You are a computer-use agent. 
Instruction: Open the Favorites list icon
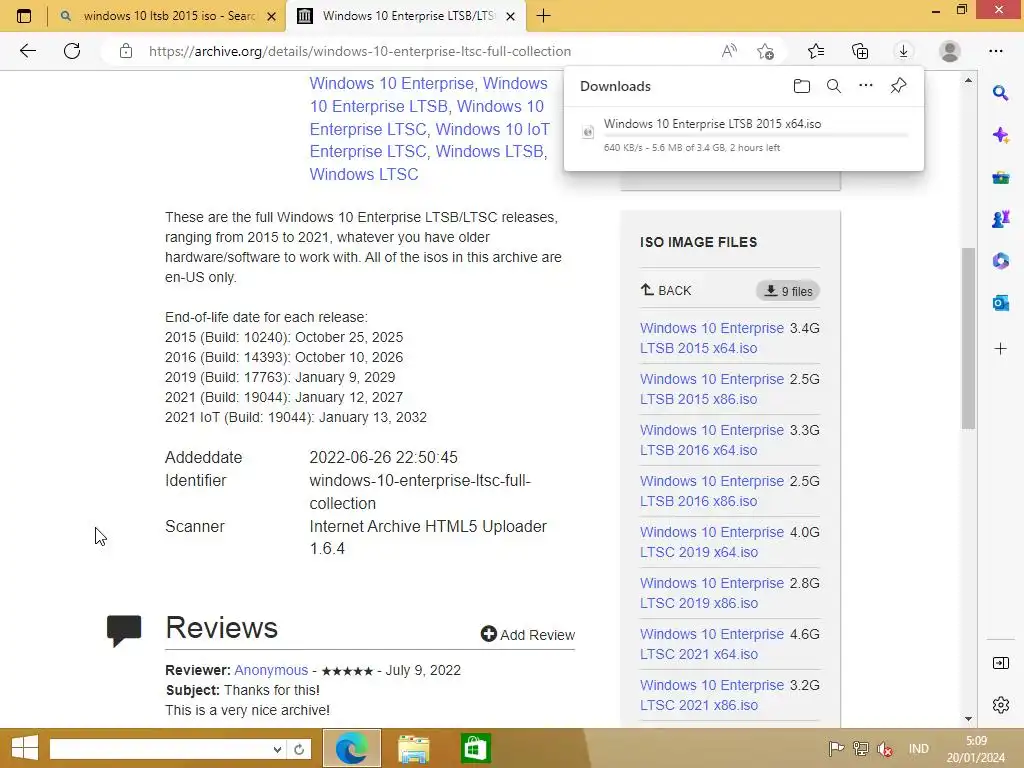coord(816,51)
